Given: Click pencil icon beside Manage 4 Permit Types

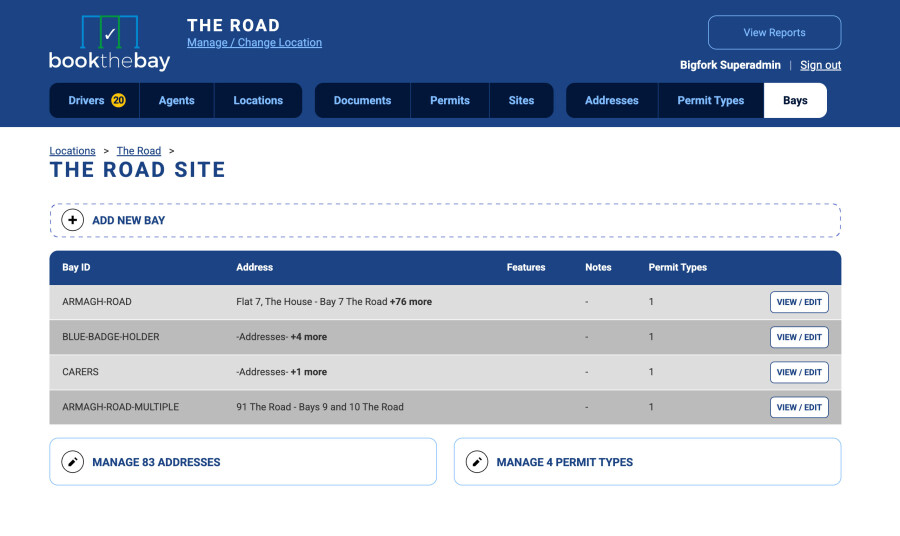Looking at the screenshot, I should [476, 462].
